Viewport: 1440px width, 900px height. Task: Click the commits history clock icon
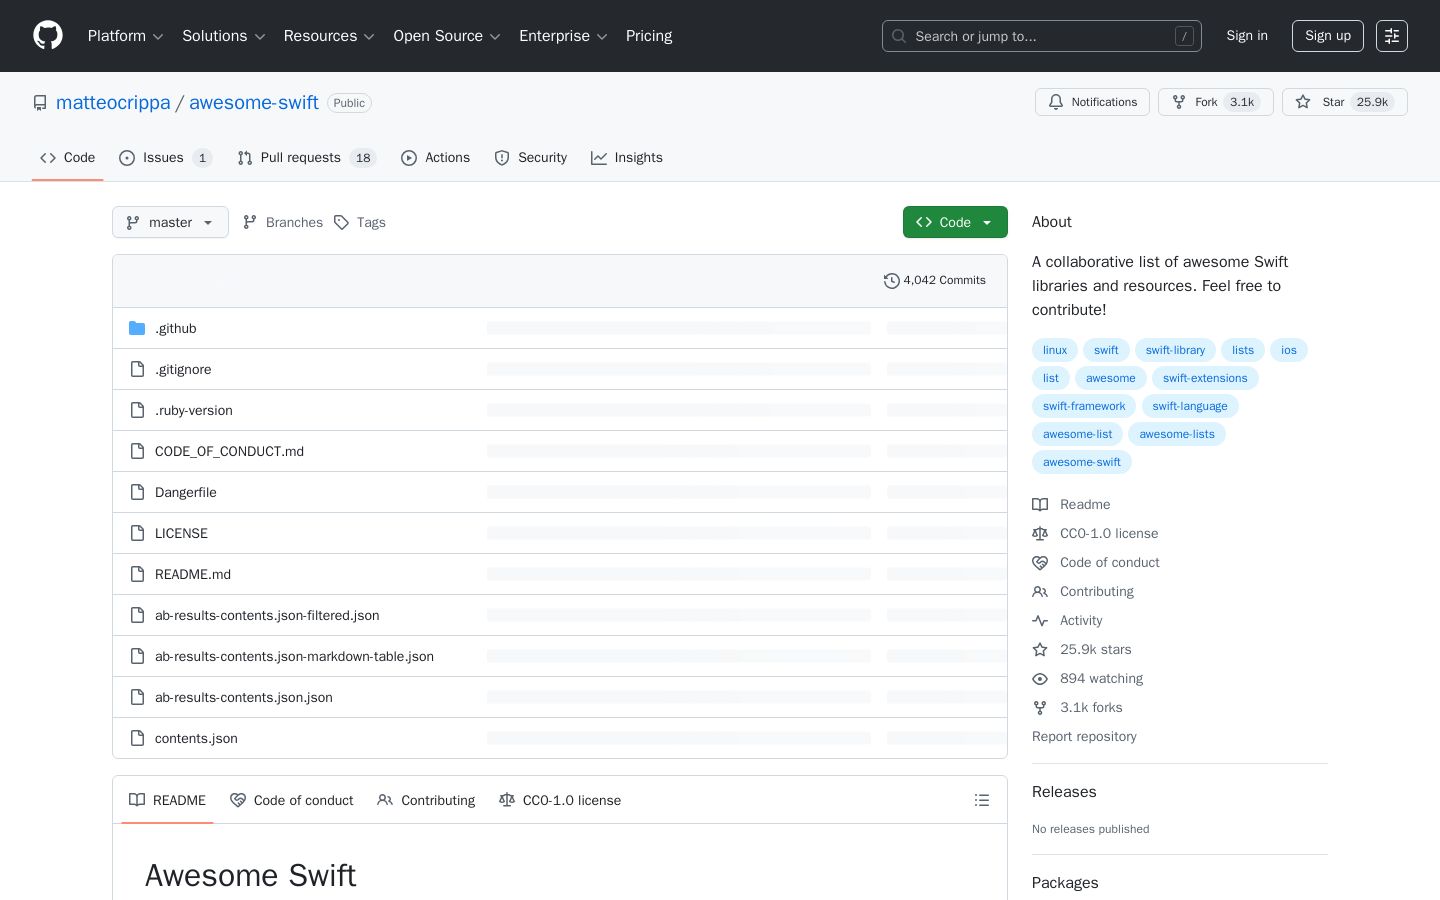pos(892,281)
